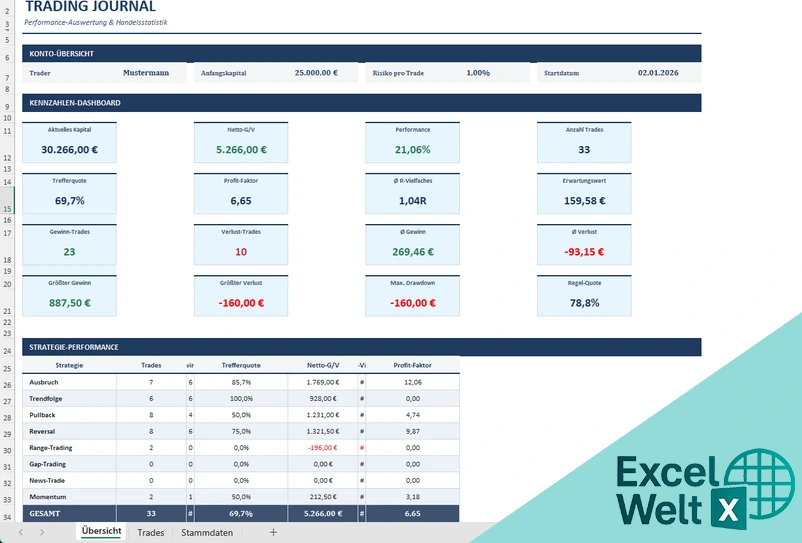The width and height of the screenshot is (802, 543).
Task: Click the STRATEGIE-PERFORMANCE section header
Action: (x=362, y=347)
